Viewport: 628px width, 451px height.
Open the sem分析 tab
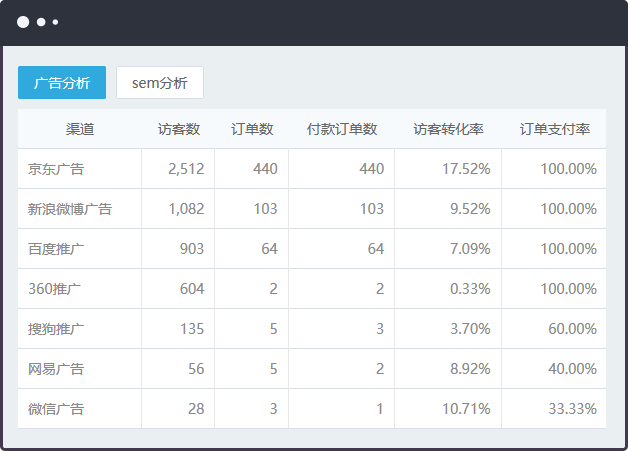tap(160, 83)
